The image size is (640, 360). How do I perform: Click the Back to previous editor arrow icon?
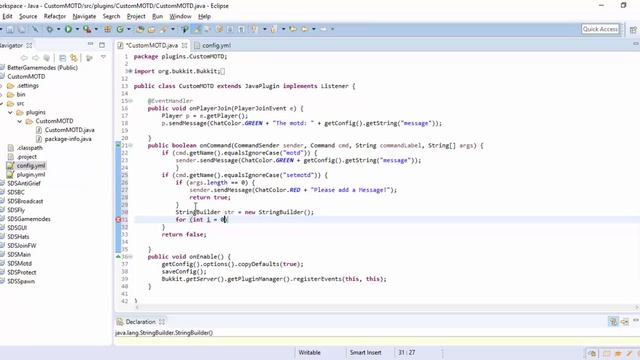coord(304,29)
